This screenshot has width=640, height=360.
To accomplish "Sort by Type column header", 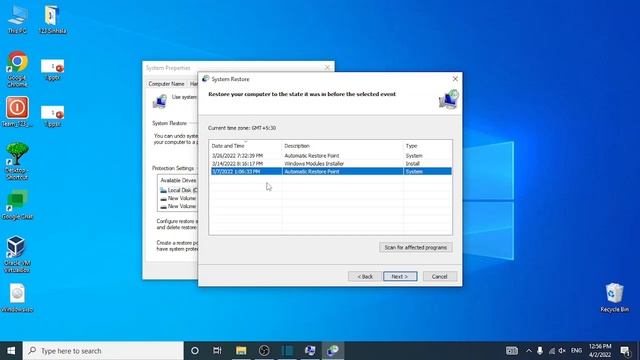I will (427, 146).
